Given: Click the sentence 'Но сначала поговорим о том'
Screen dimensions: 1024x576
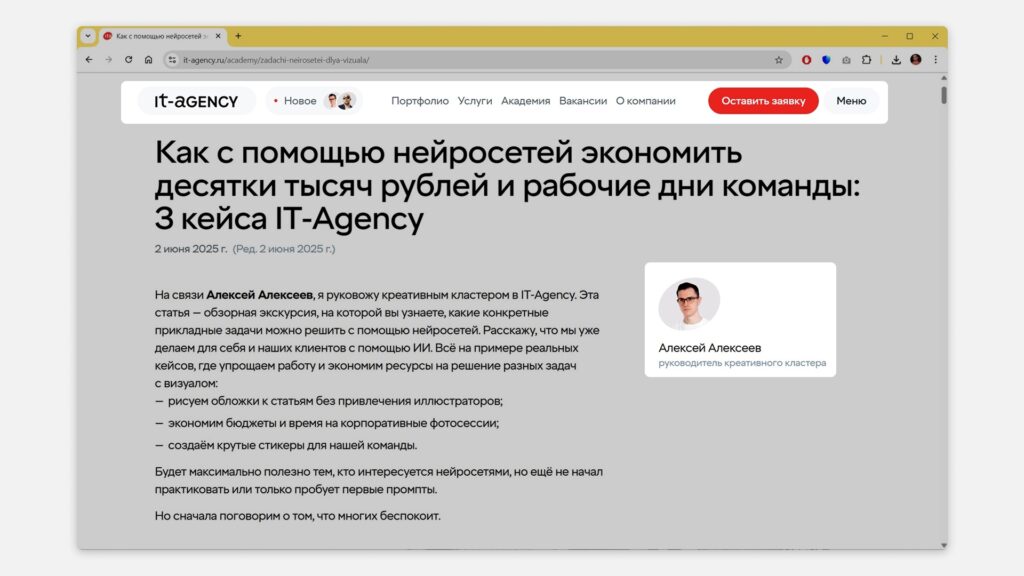Looking at the screenshot, I should coord(298,516).
